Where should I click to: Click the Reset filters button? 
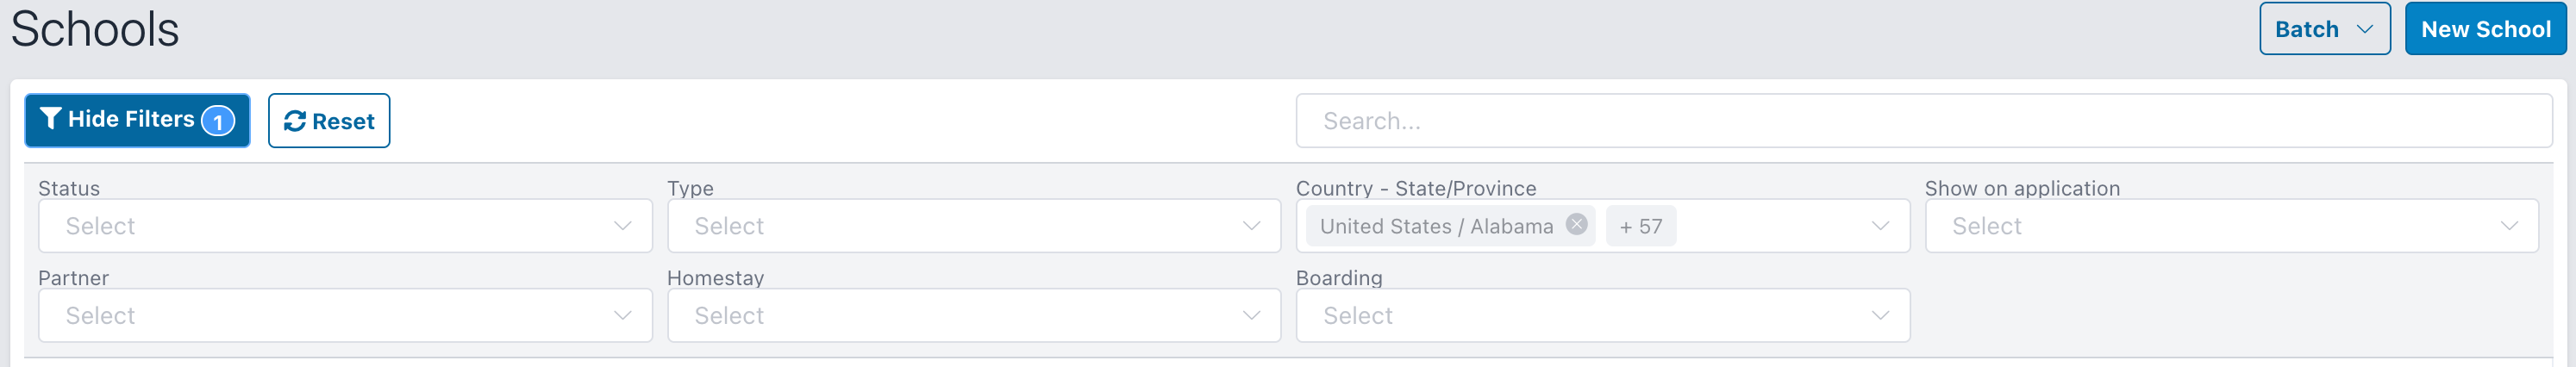point(329,121)
